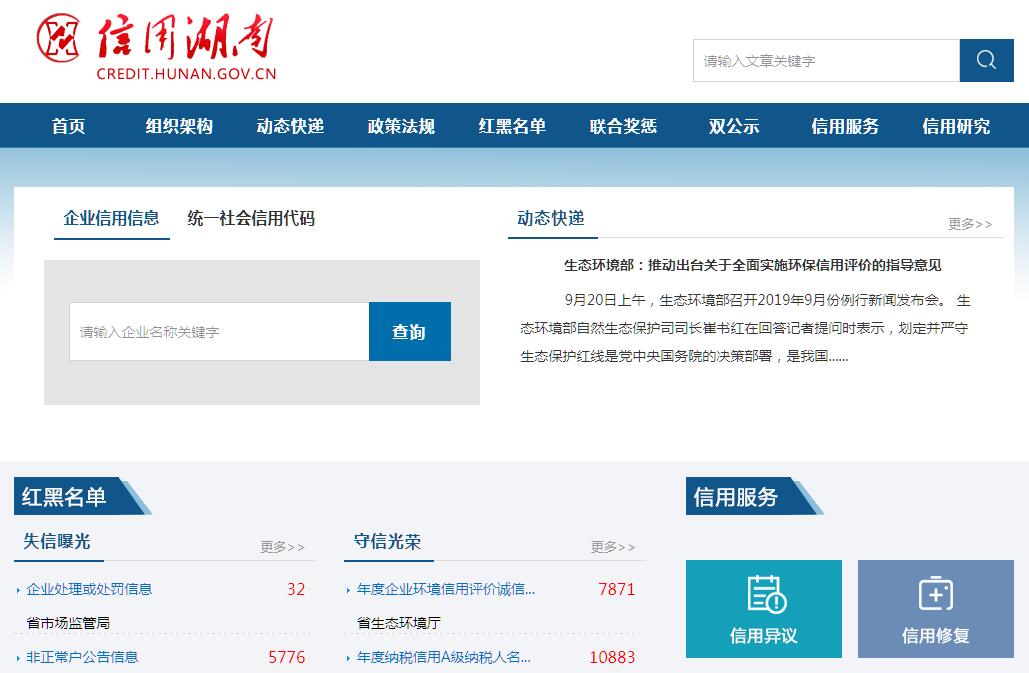Image resolution: width=1029 pixels, height=673 pixels.
Task: Open the 双公示 navigation item
Action: coord(734,126)
